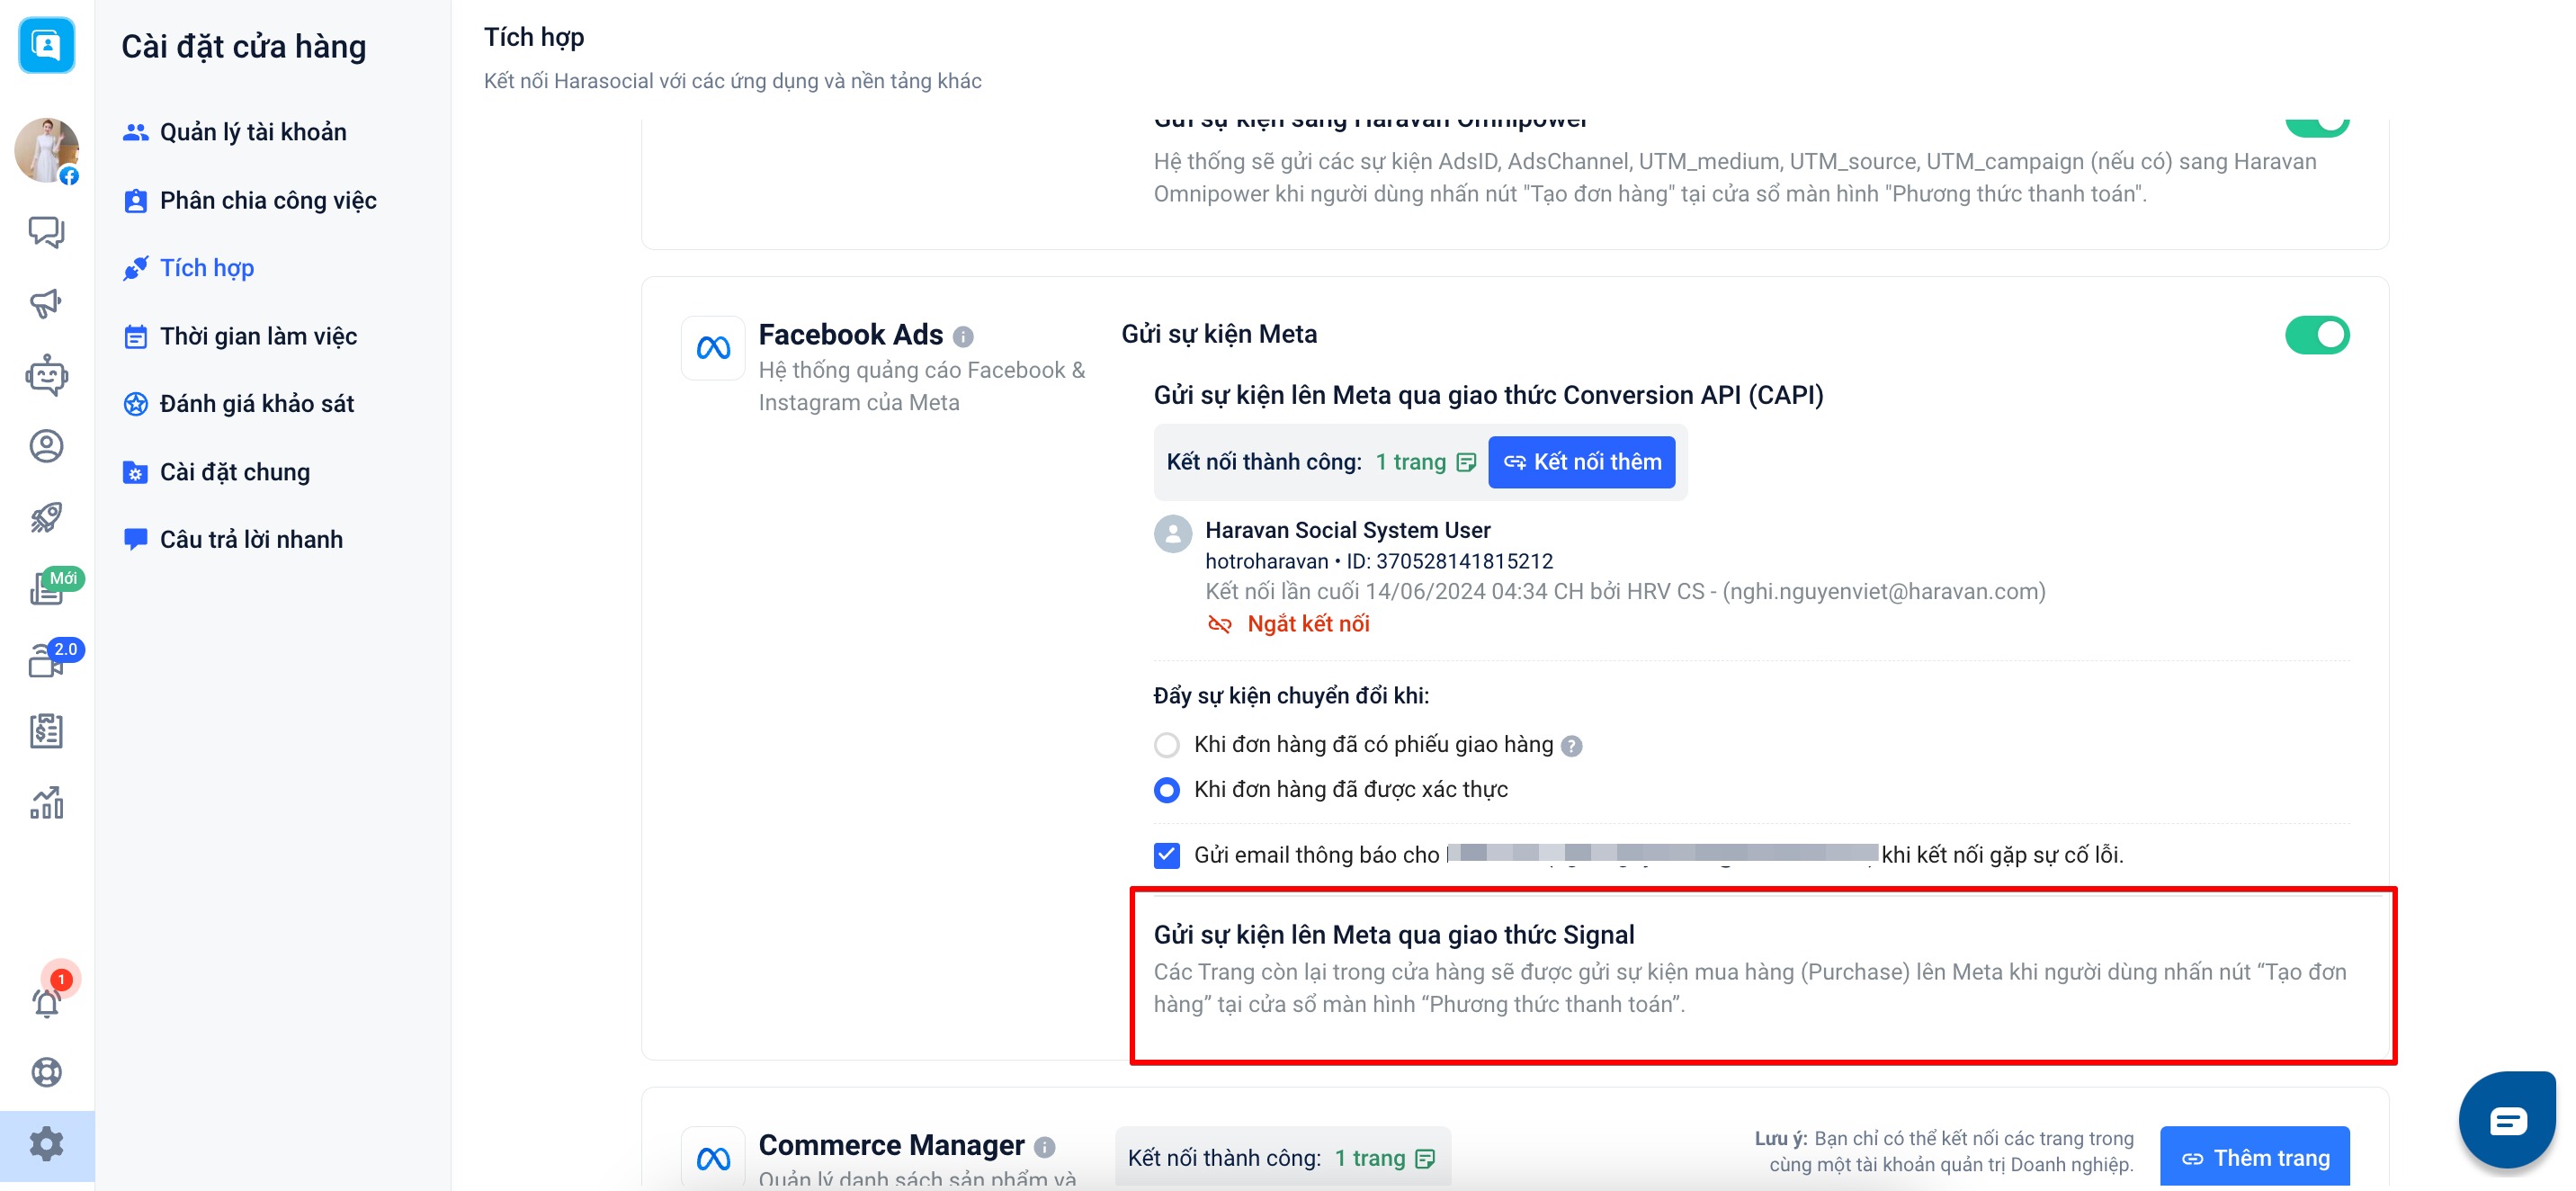Expand '1 trang' list in Commerce Manager

tap(1384, 1158)
